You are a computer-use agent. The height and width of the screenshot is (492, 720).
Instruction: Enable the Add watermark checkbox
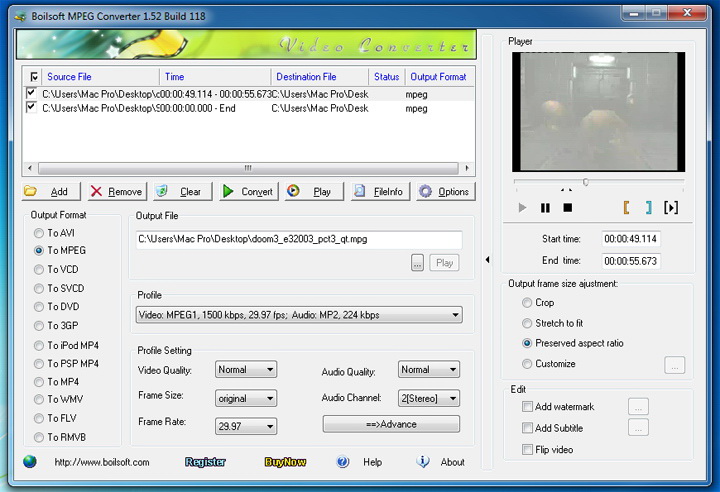tap(528, 407)
